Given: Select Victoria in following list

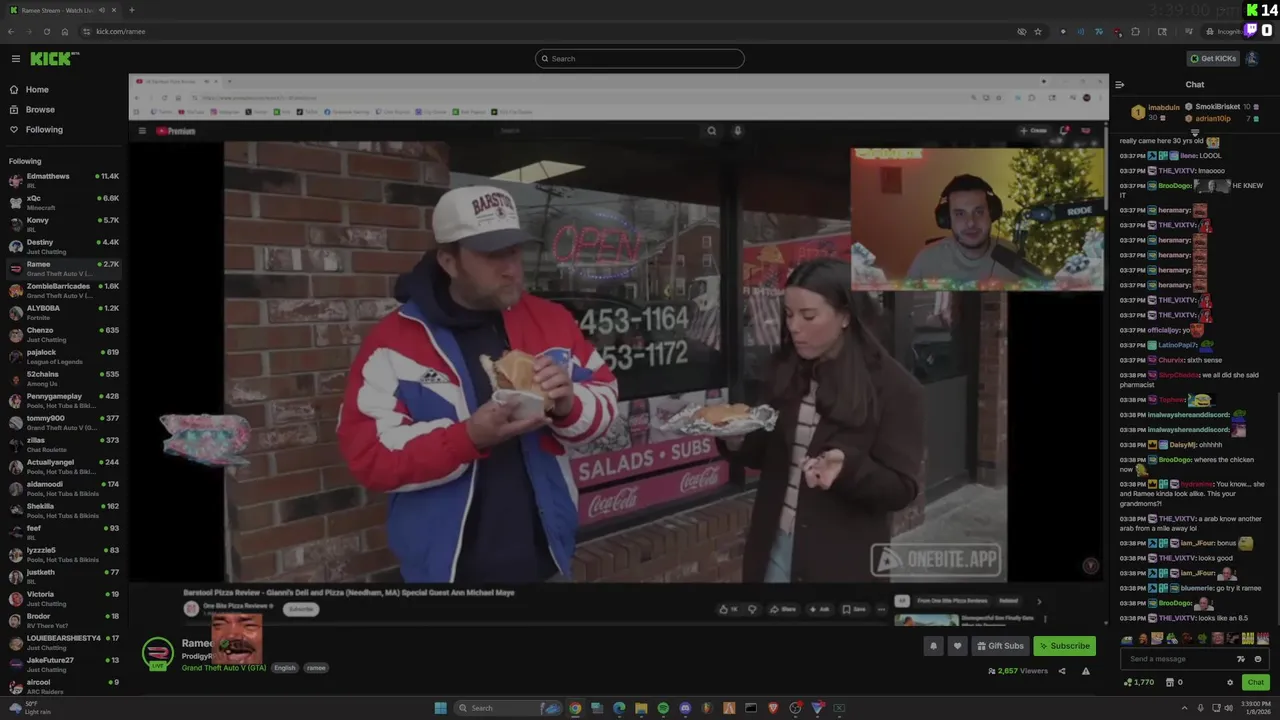Looking at the screenshot, I should 64,598.
